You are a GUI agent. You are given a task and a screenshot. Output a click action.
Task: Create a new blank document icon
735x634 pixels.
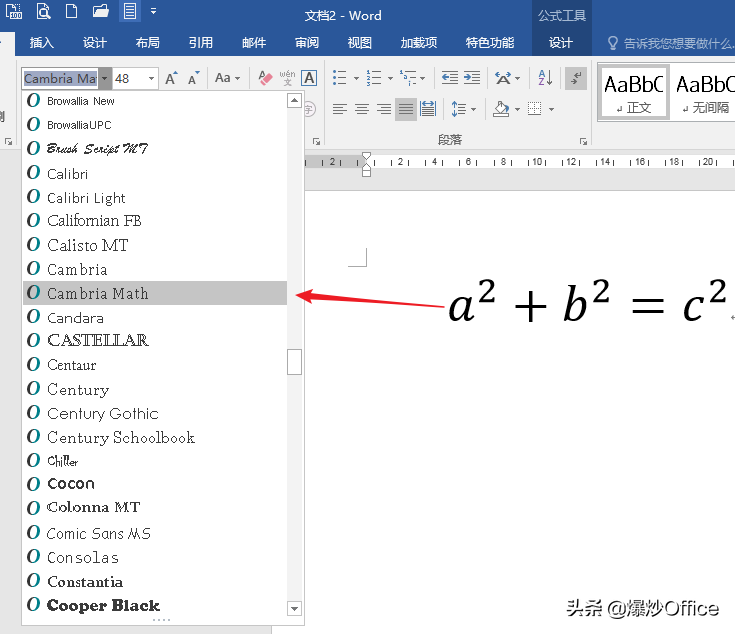(x=71, y=10)
